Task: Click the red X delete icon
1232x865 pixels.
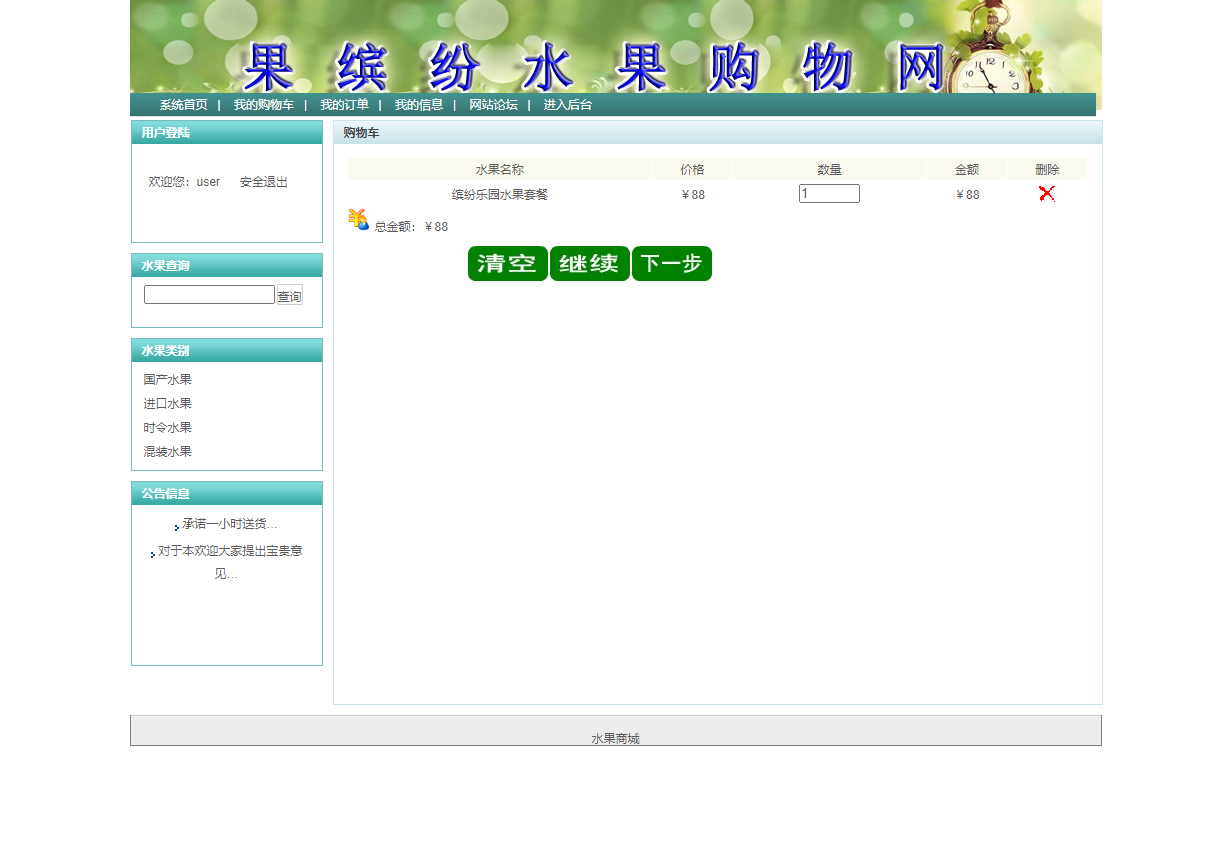Action: click(1046, 194)
